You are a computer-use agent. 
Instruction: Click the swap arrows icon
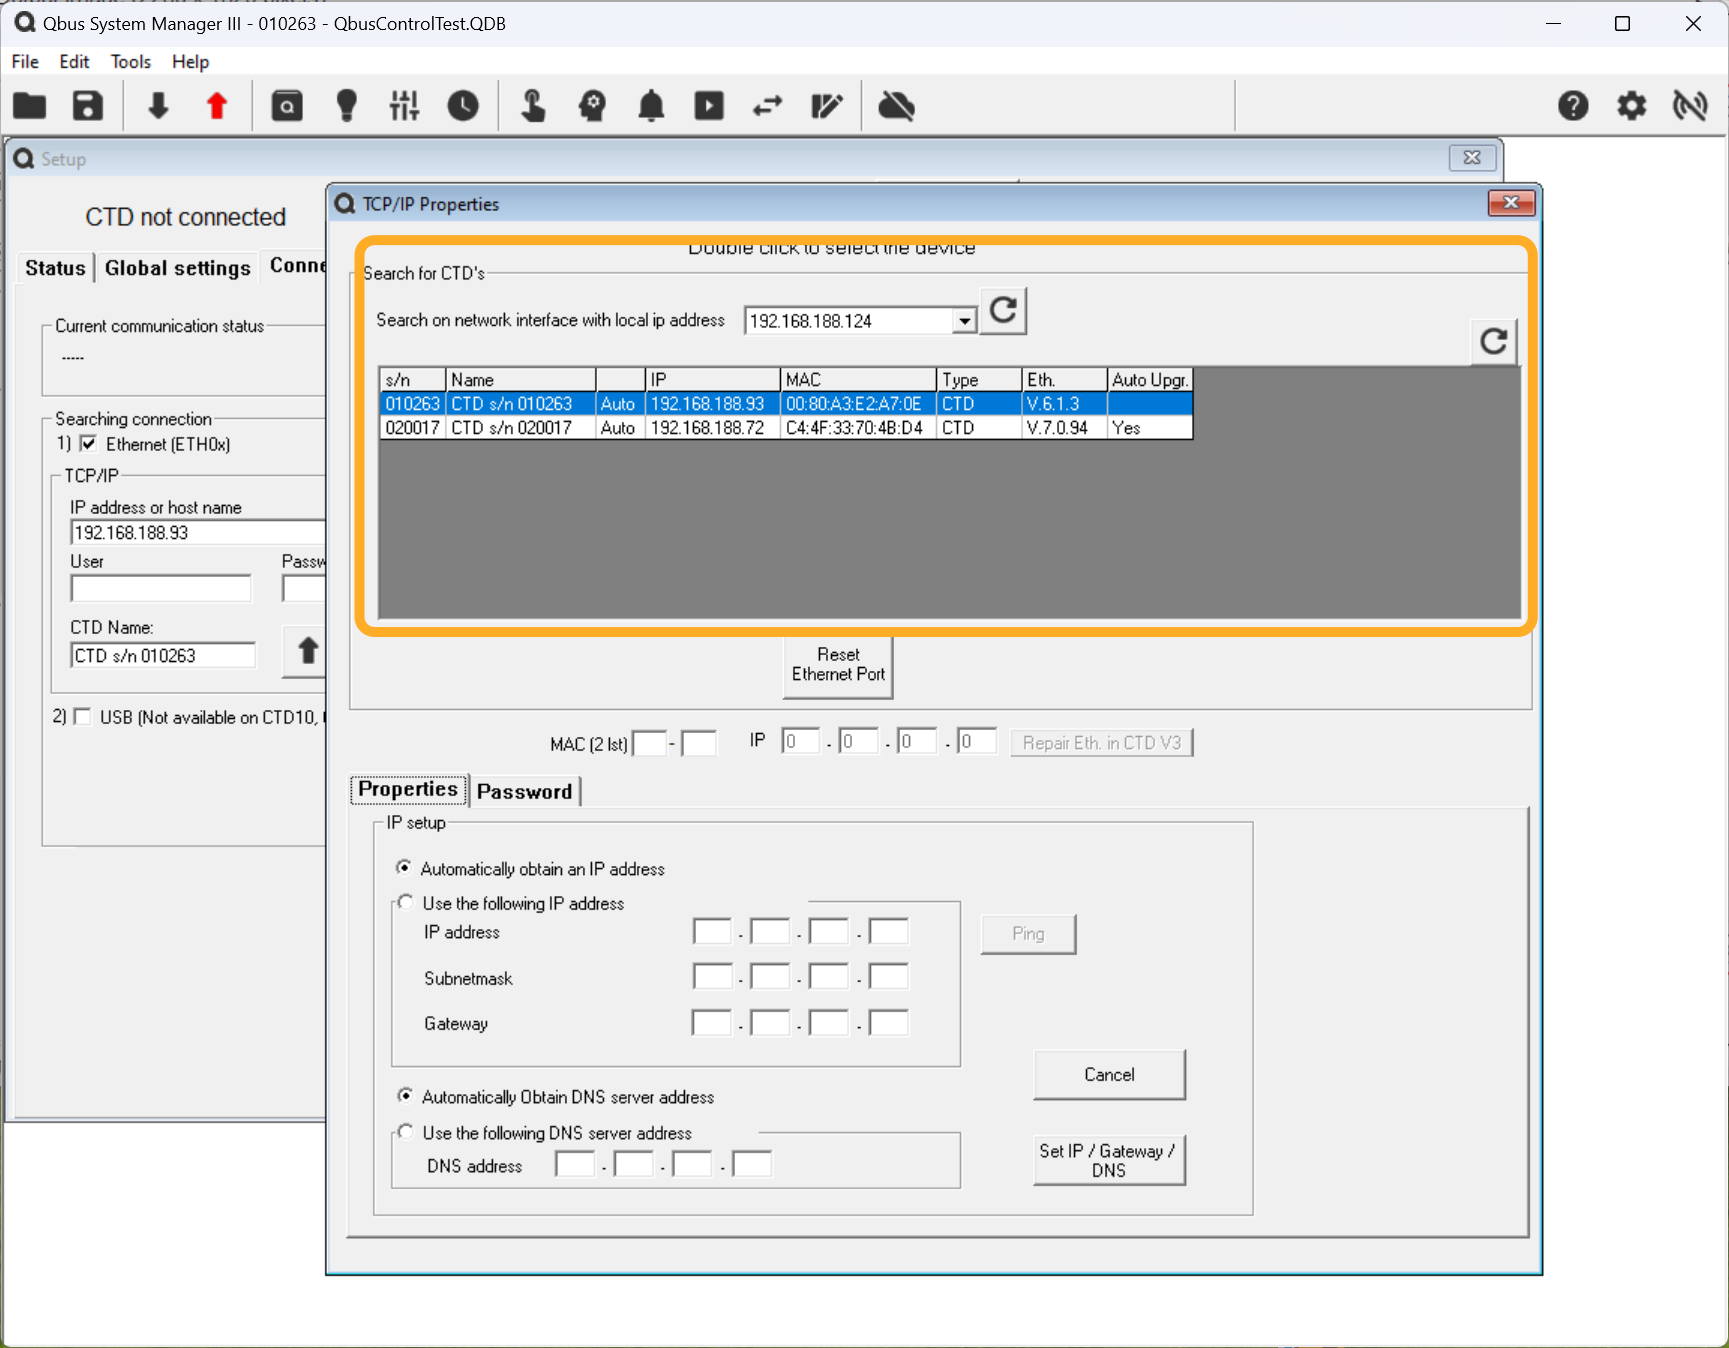coord(767,105)
